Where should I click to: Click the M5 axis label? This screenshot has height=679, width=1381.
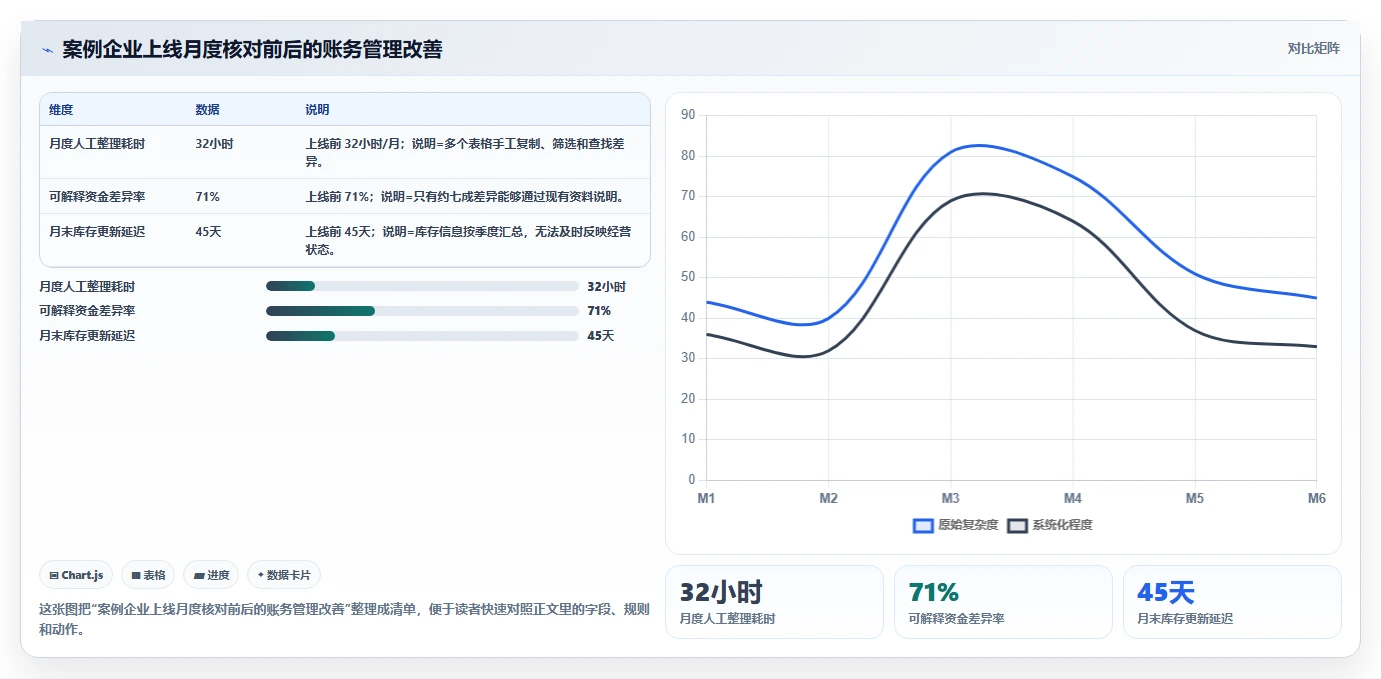click(x=1194, y=498)
